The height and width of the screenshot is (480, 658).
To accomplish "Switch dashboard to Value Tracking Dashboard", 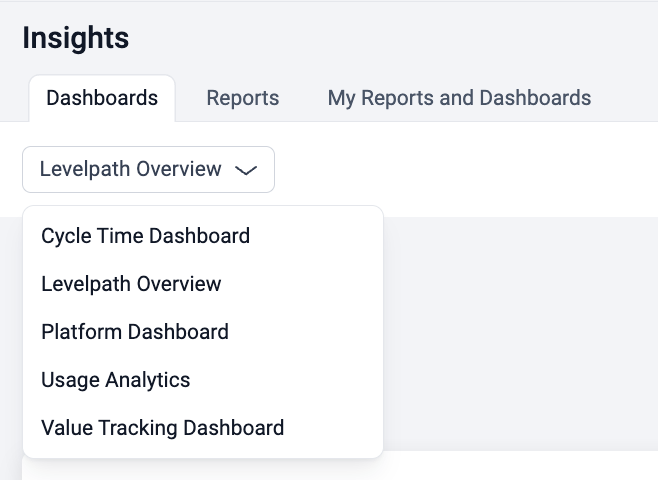I will [x=162, y=428].
